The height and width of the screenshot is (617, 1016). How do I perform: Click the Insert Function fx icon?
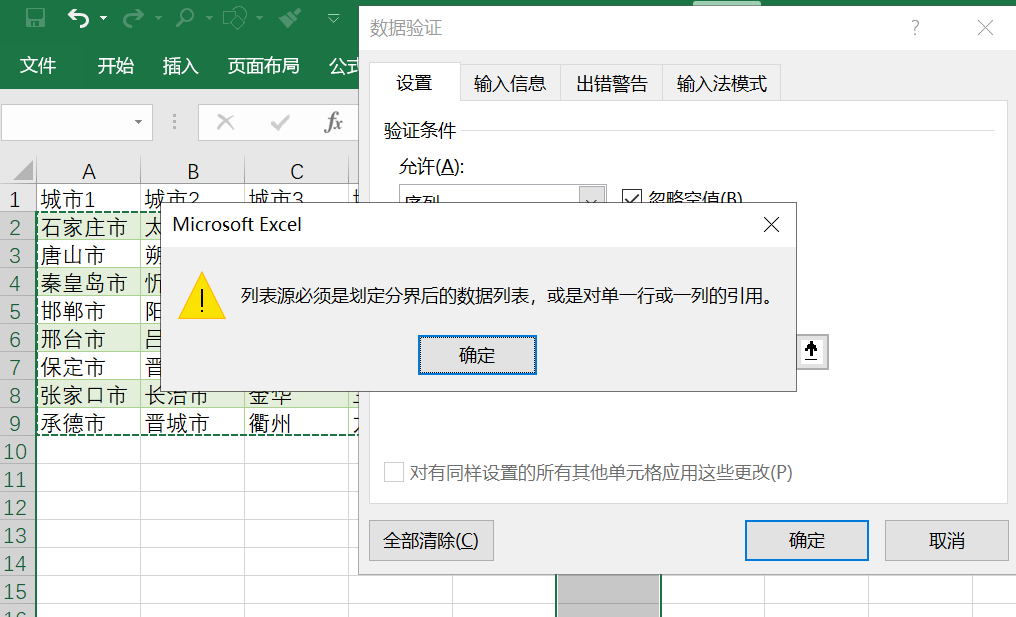334,122
